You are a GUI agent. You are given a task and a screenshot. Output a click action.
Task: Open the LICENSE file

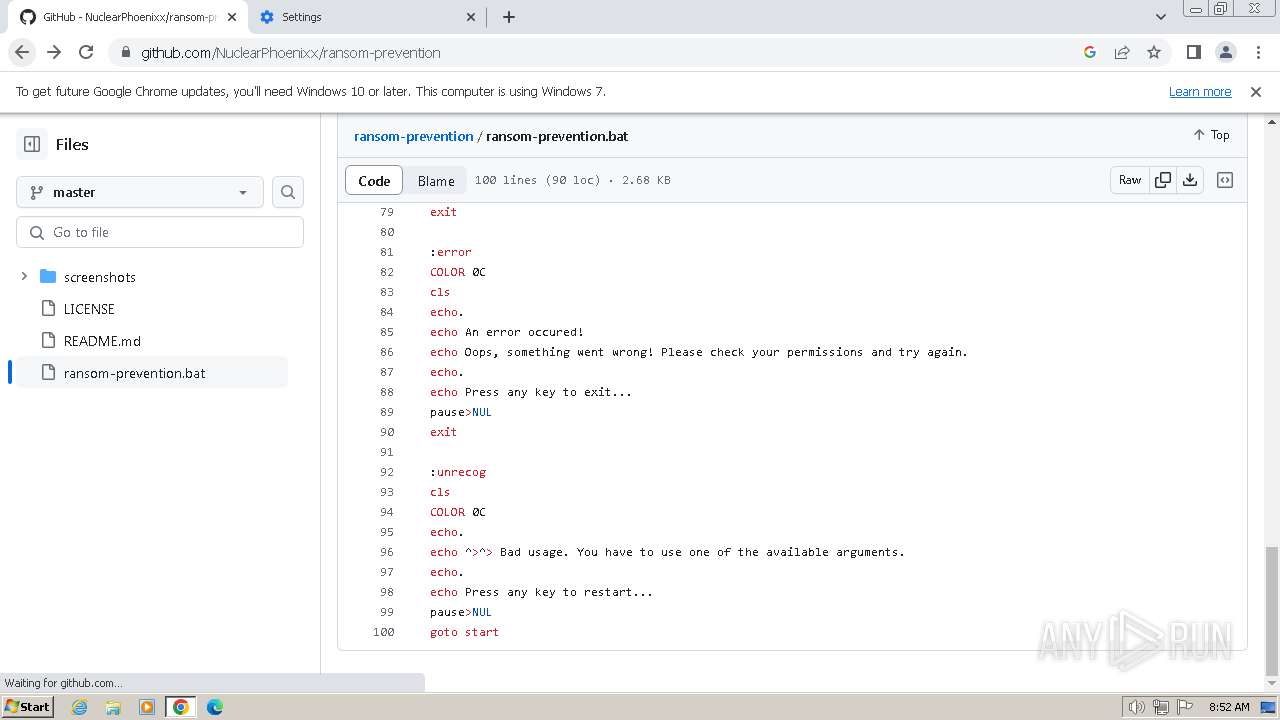click(x=89, y=309)
